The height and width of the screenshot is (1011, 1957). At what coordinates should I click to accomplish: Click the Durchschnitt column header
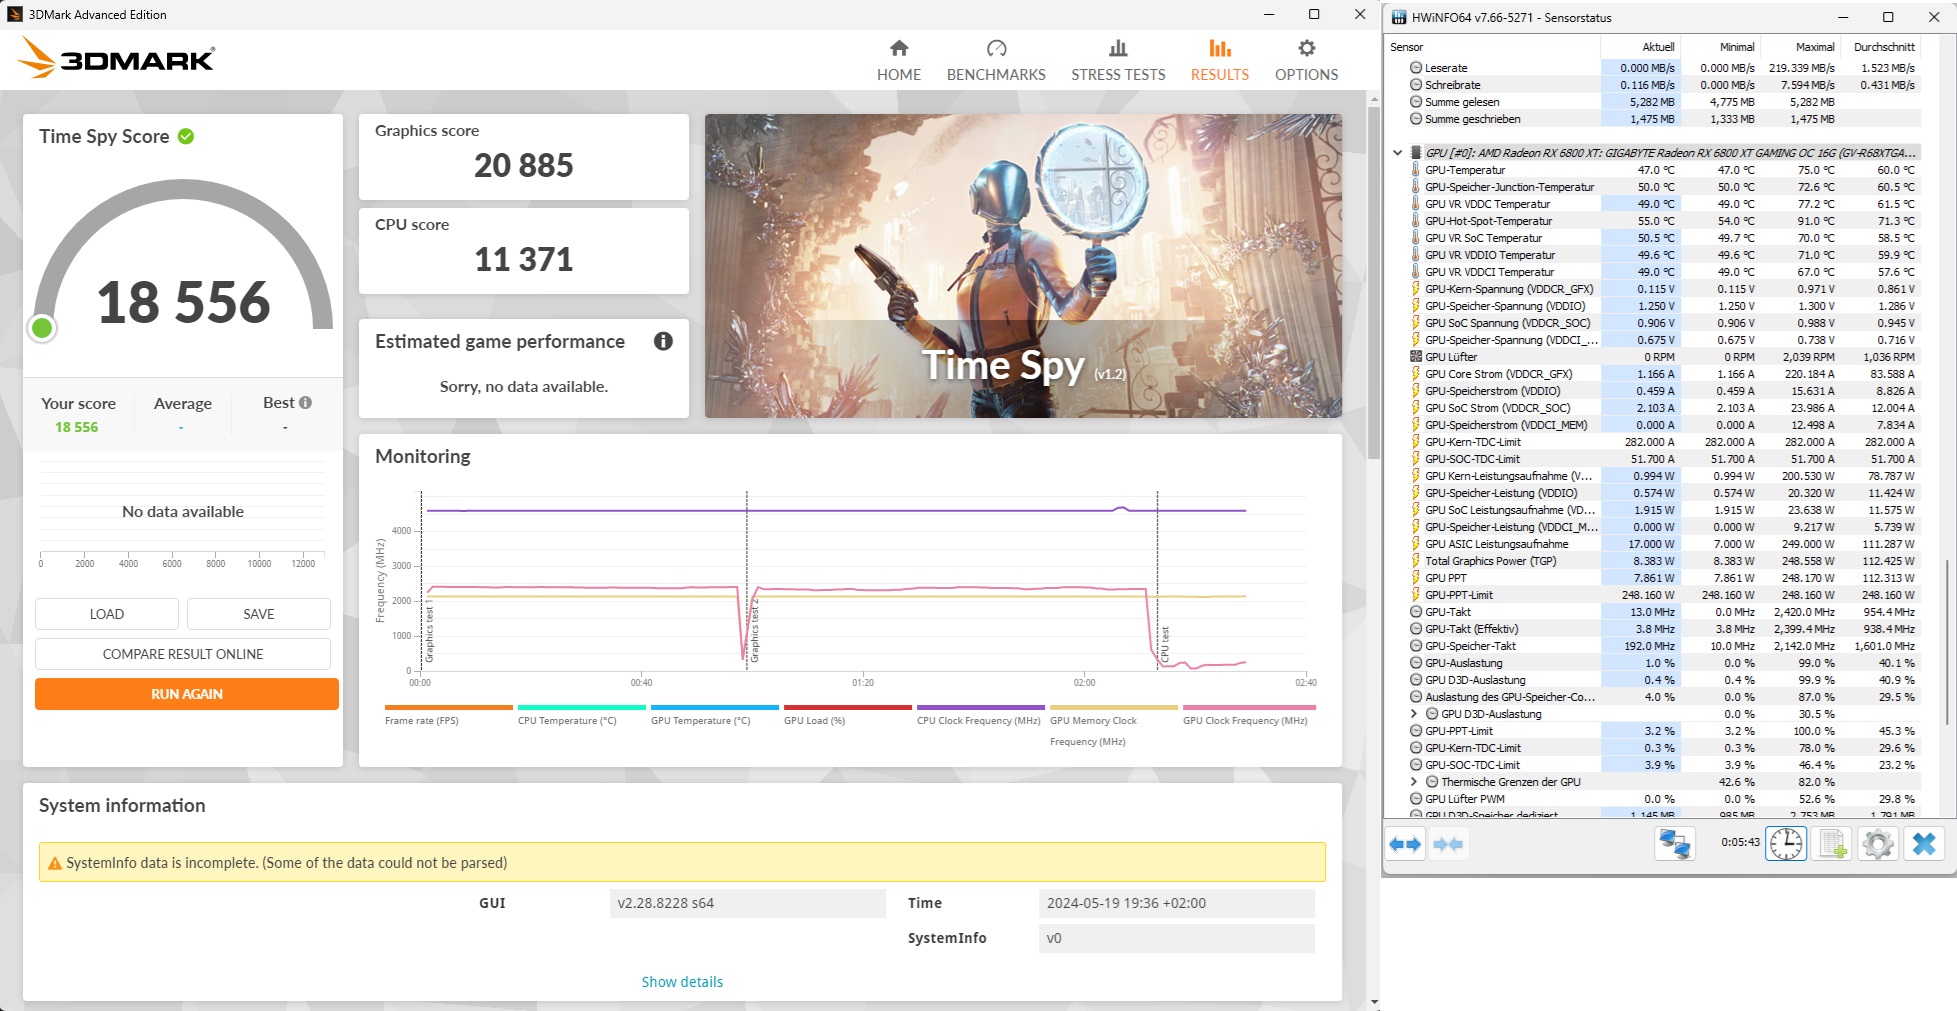point(1881,47)
